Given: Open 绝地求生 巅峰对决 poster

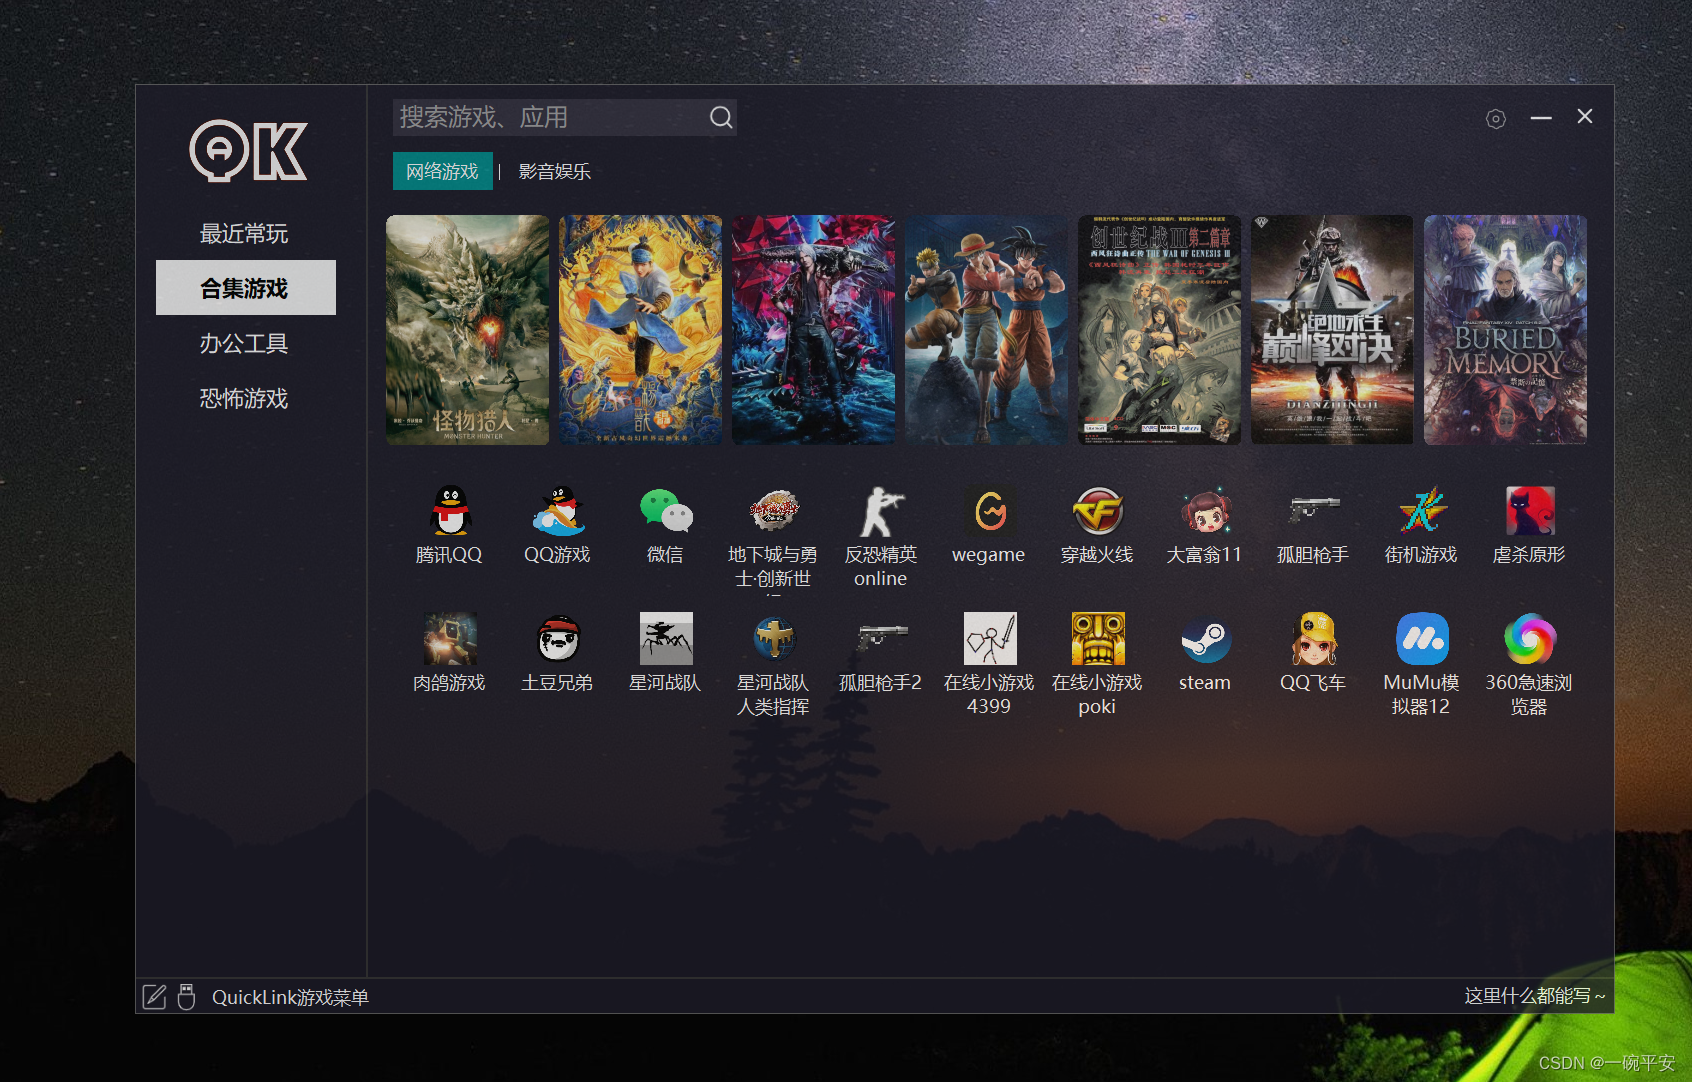Looking at the screenshot, I should tap(1332, 330).
